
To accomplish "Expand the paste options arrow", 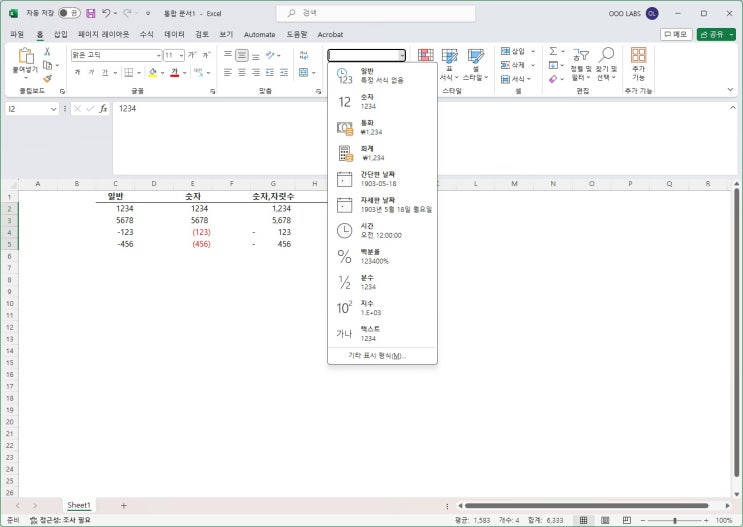I will click(26, 78).
